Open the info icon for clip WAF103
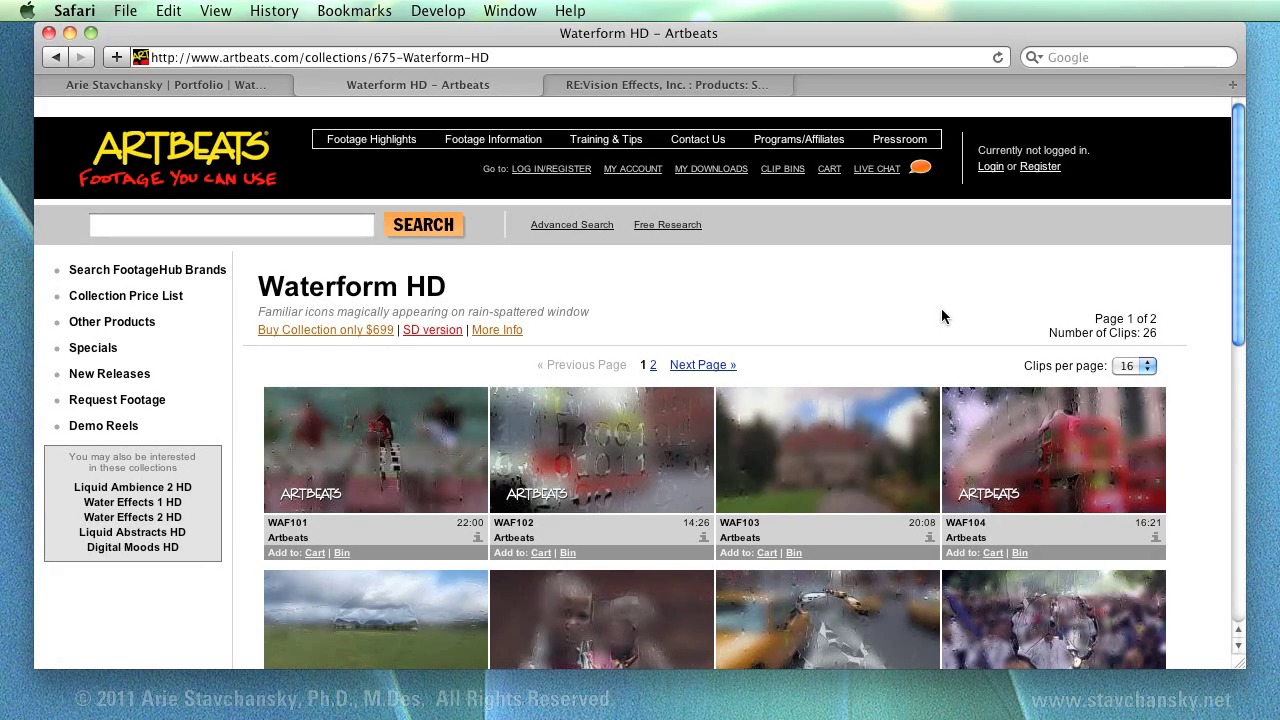Screen dimensions: 1280x720 tap(929, 538)
